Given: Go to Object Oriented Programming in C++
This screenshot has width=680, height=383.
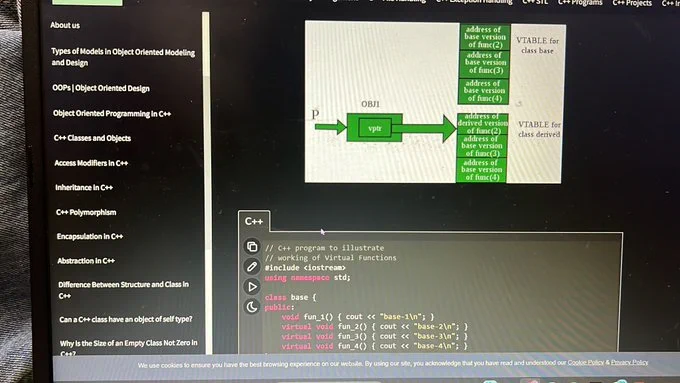Looking at the screenshot, I should tap(112, 113).
